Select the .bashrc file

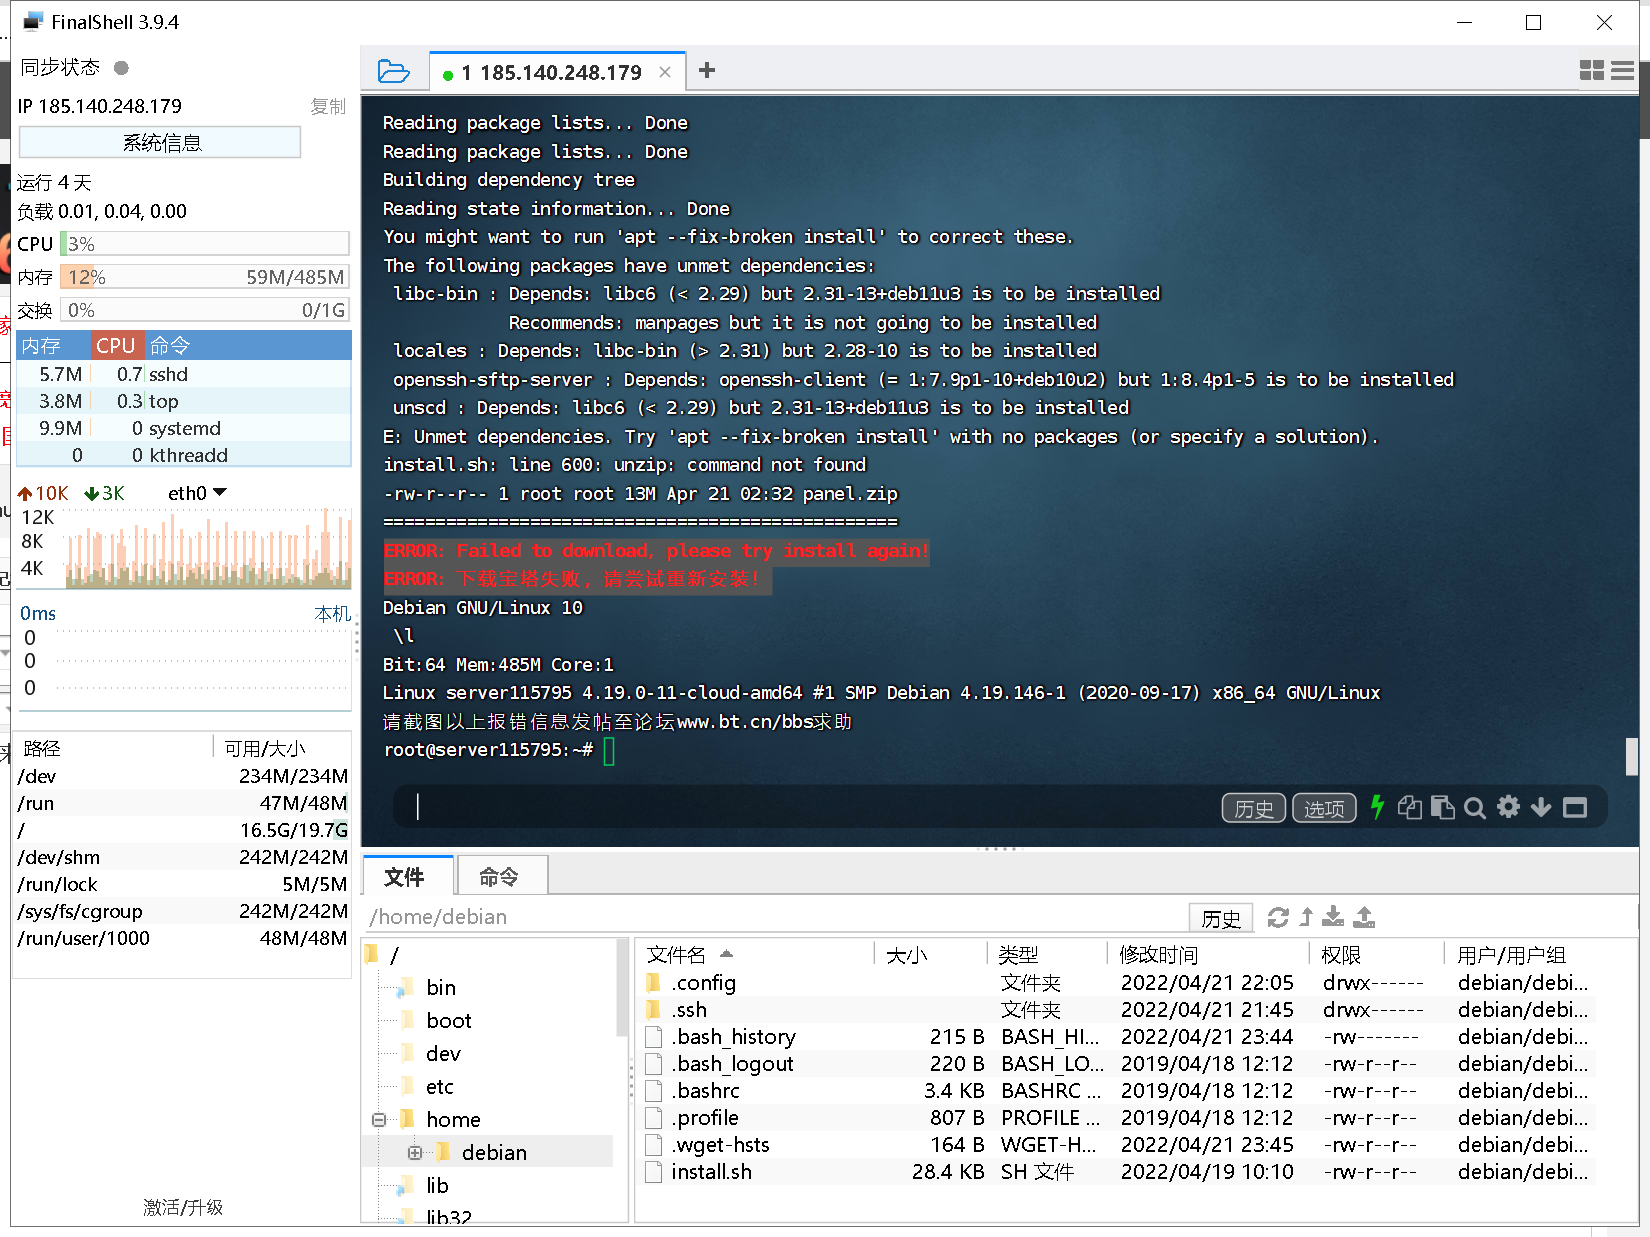[1116, 1091]
